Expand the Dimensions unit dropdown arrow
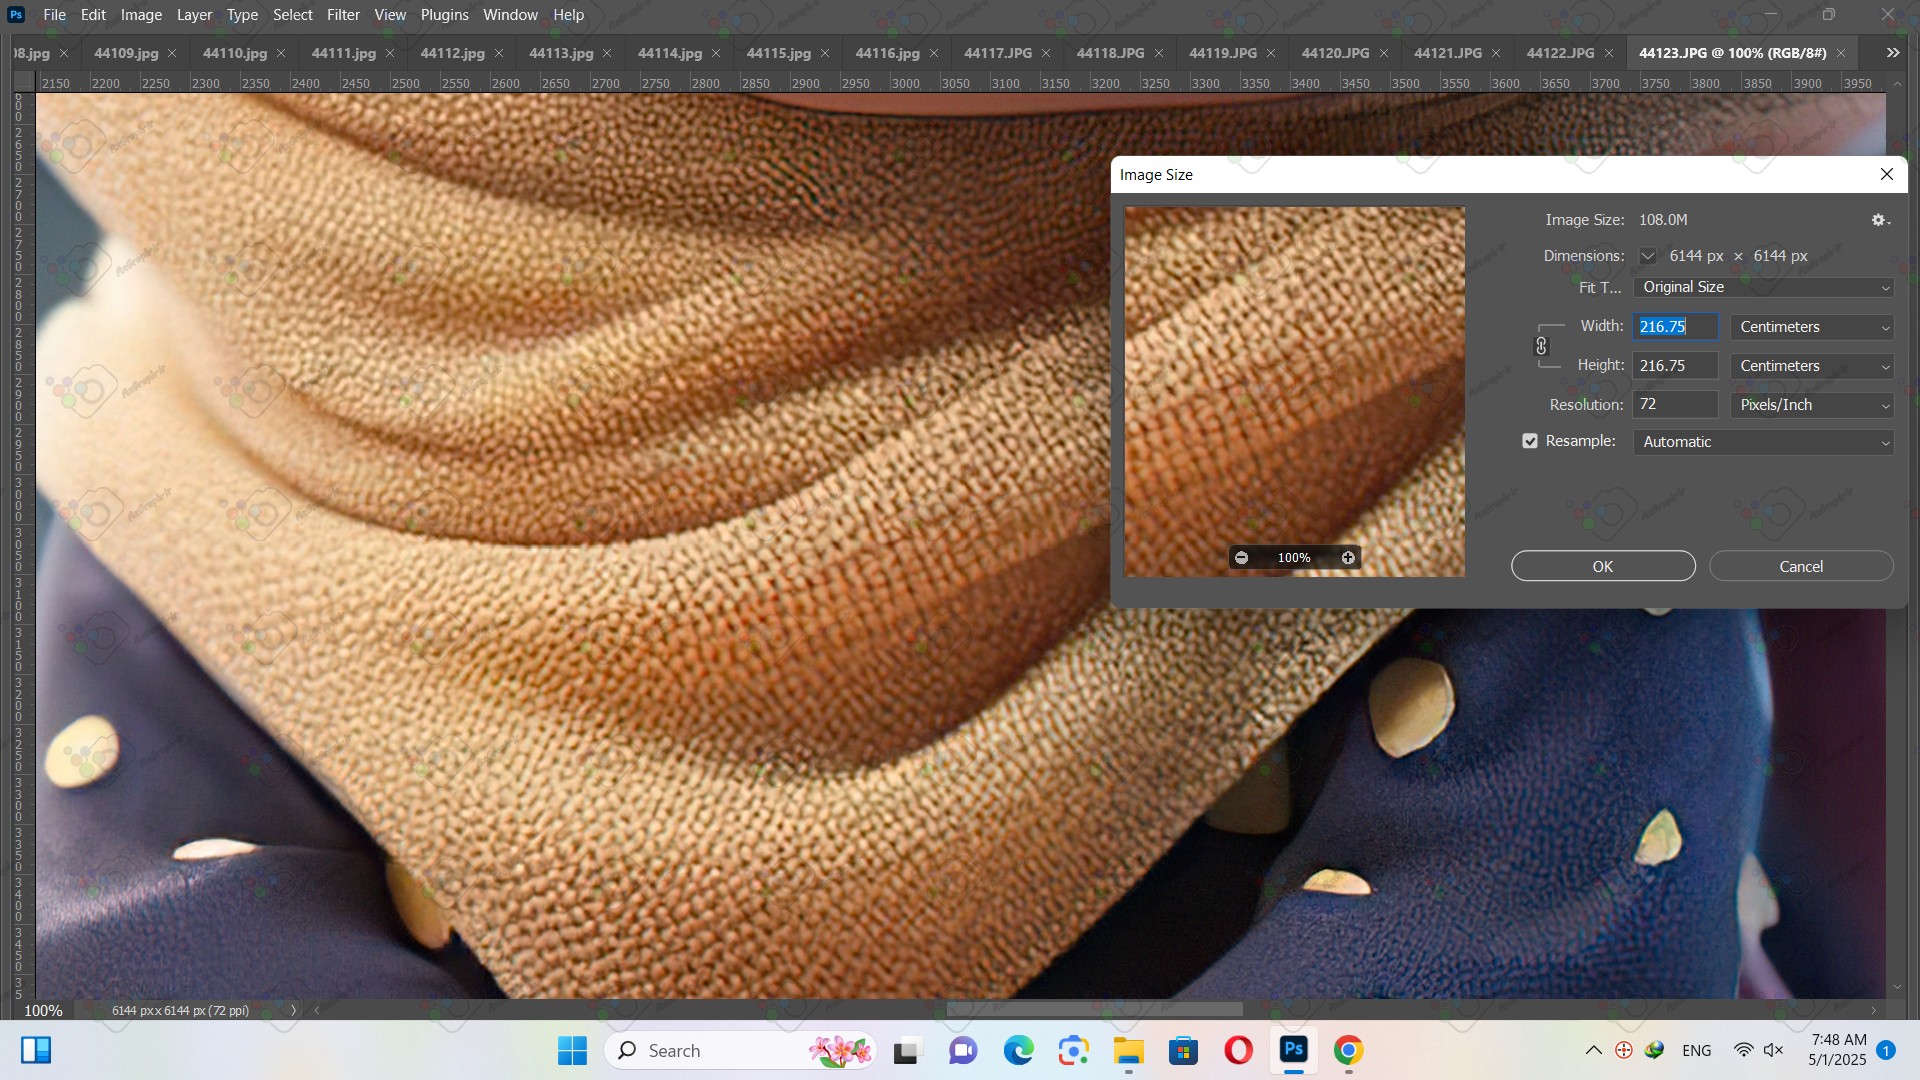Image resolution: width=1920 pixels, height=1080 pixels. coord(1648,256)
